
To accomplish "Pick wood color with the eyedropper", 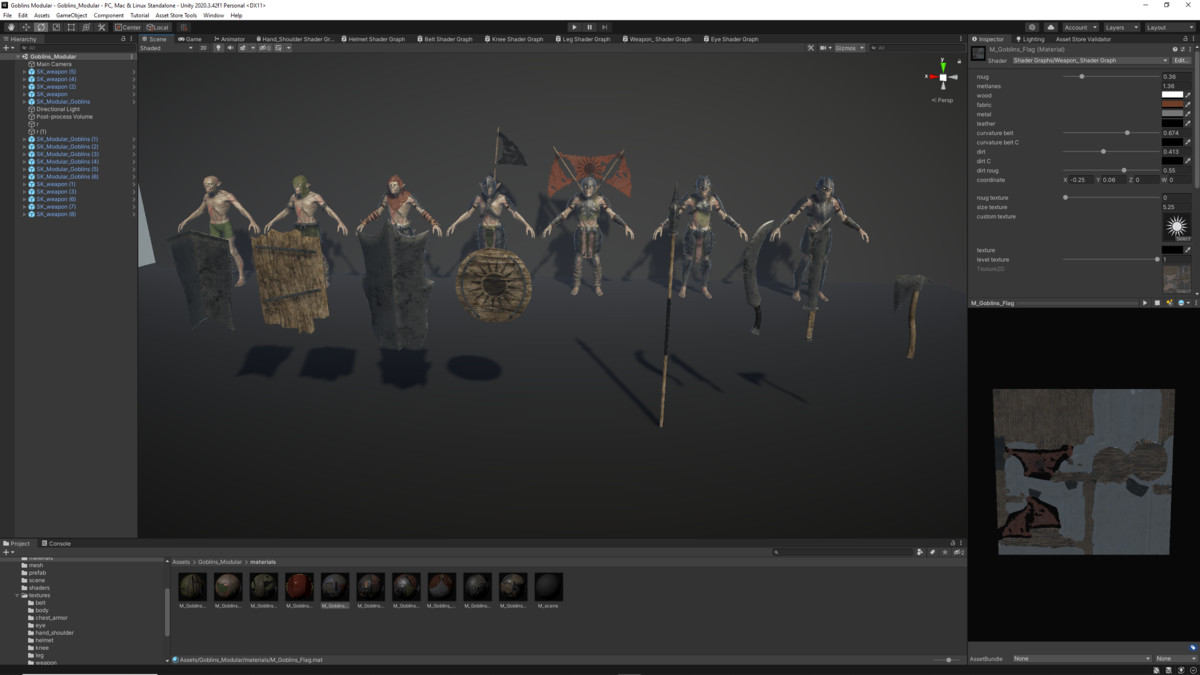I will pyautogui.click(x=1188, y=96).
